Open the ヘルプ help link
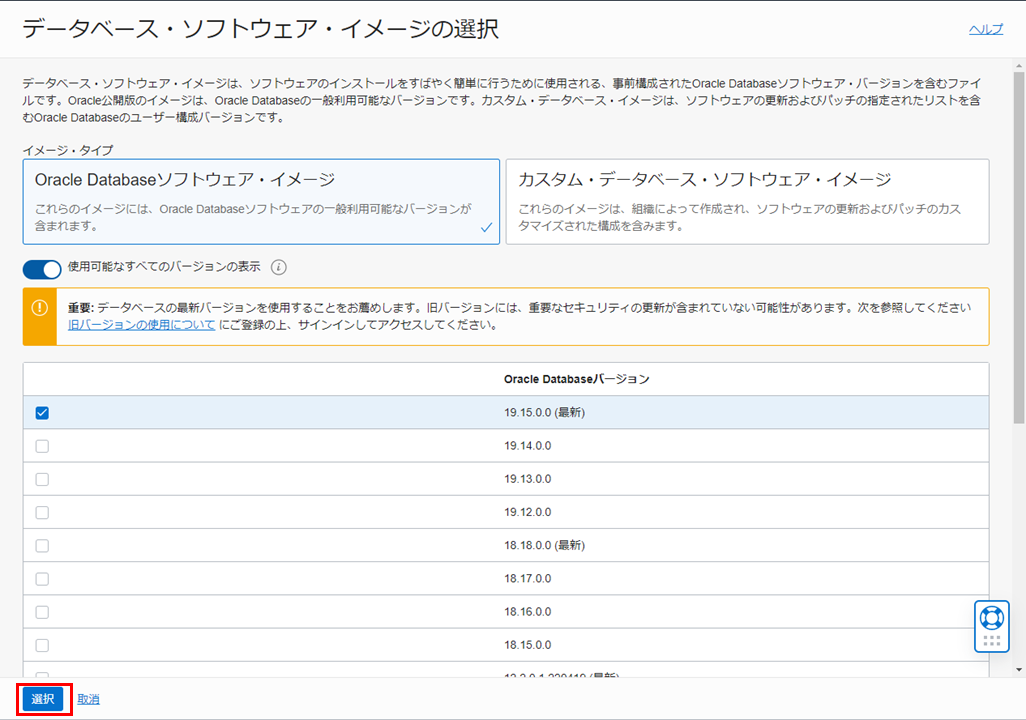Viewport: 1026px width, 720px height. [985, 29]
